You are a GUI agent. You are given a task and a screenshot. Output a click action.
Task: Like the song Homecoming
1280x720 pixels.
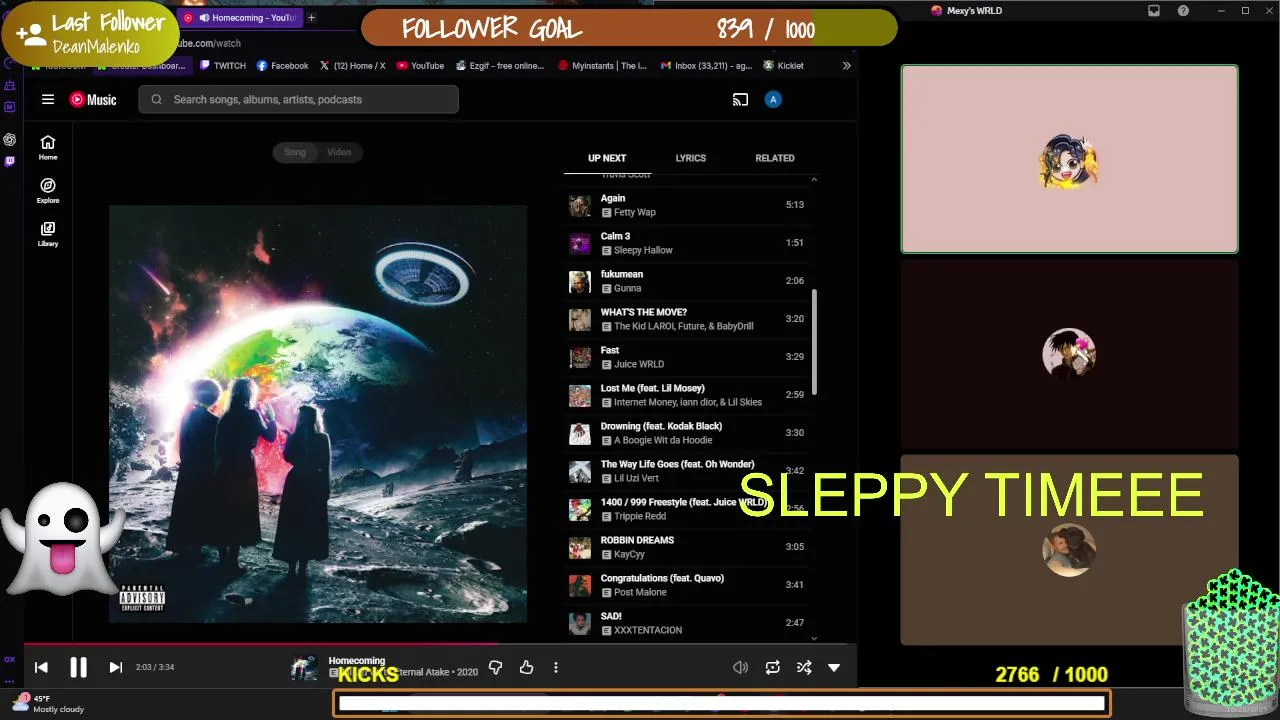click(x=526, y=667)
